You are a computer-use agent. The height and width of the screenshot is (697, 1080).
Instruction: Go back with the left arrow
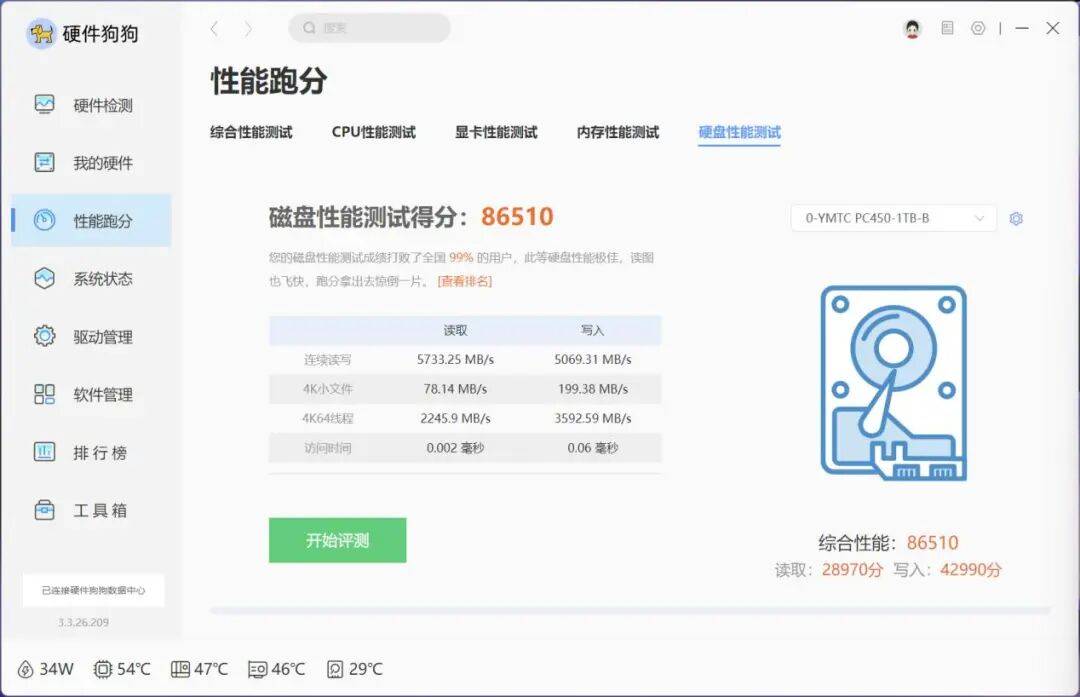point(214,28)
